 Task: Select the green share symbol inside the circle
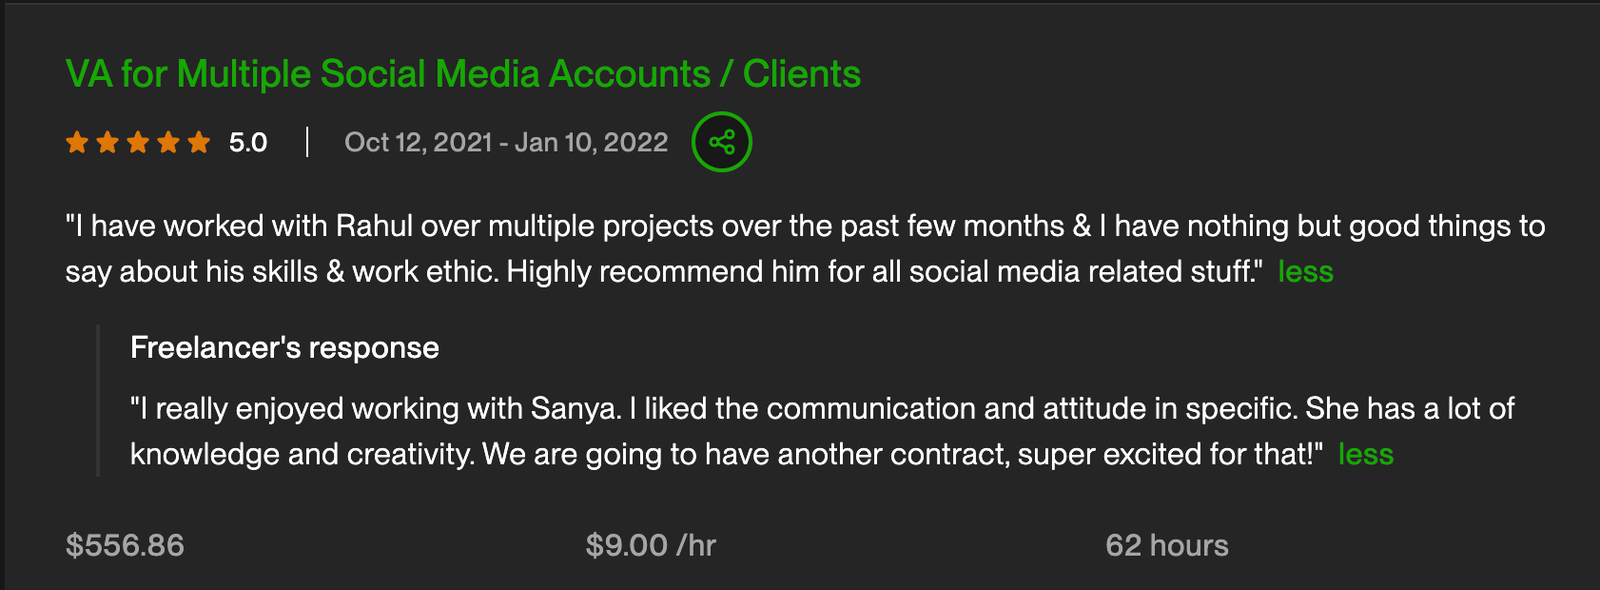[x=720, y=142]
